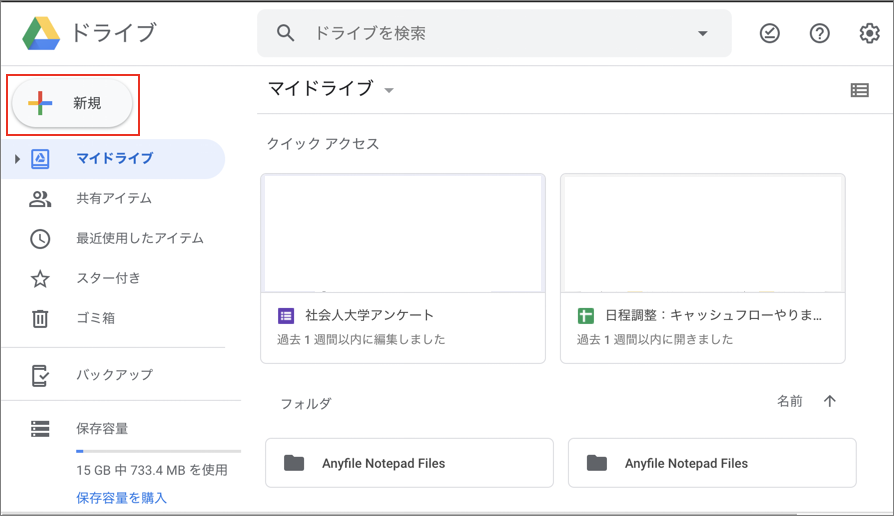Image resolution: width=894 pixels, height=516 pixels.
Task: Expand the マイドライブ tree triangle
Action: point(17,159)
